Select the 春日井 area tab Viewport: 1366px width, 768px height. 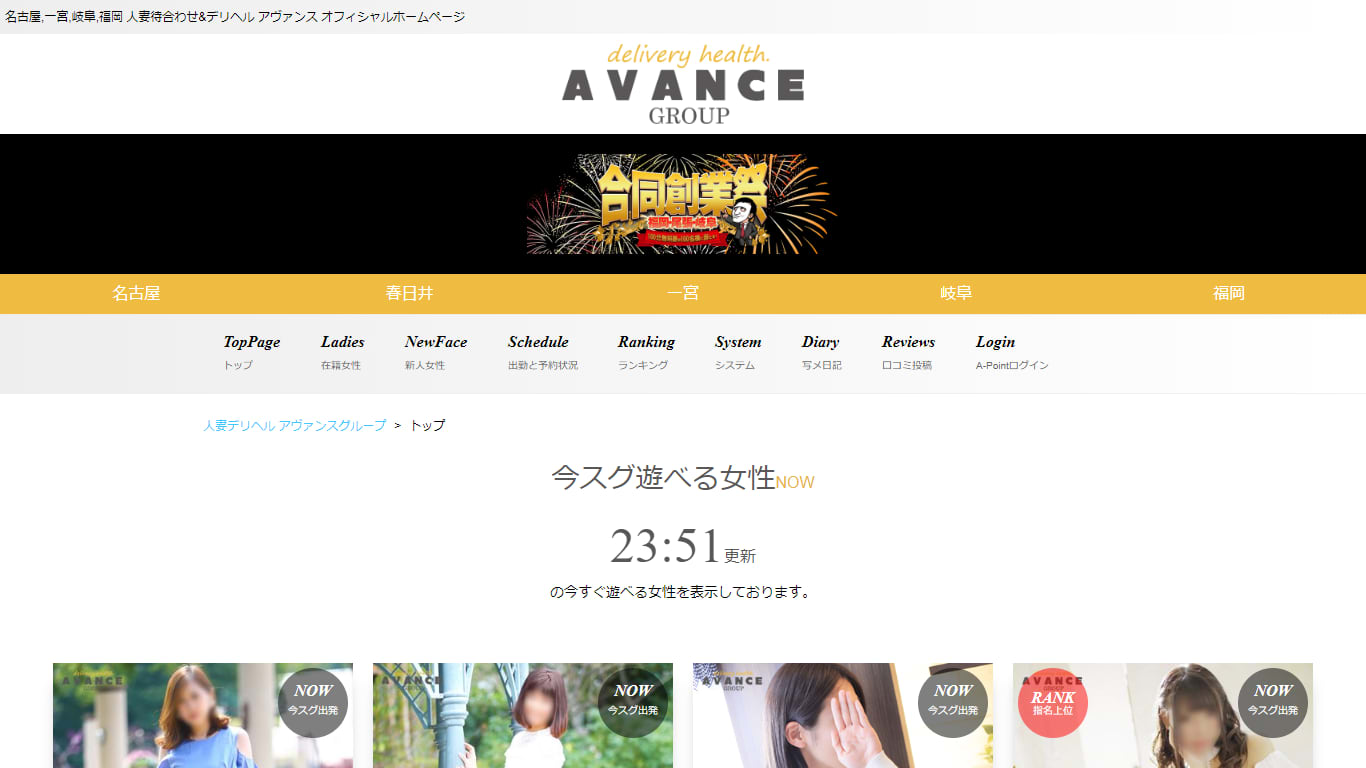coord(409,294)
